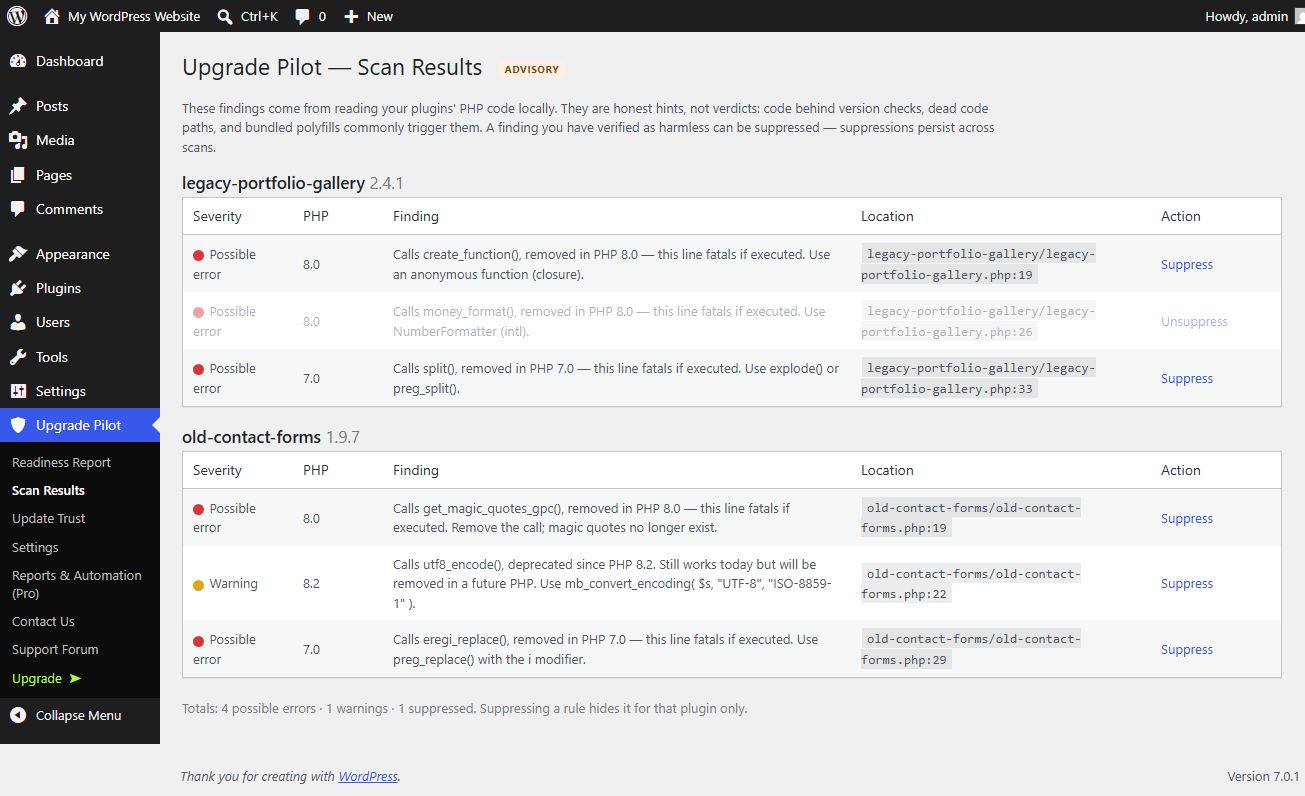Open Tools menu item
Screen dimensions: 1305x796
[x=80, y=357]
